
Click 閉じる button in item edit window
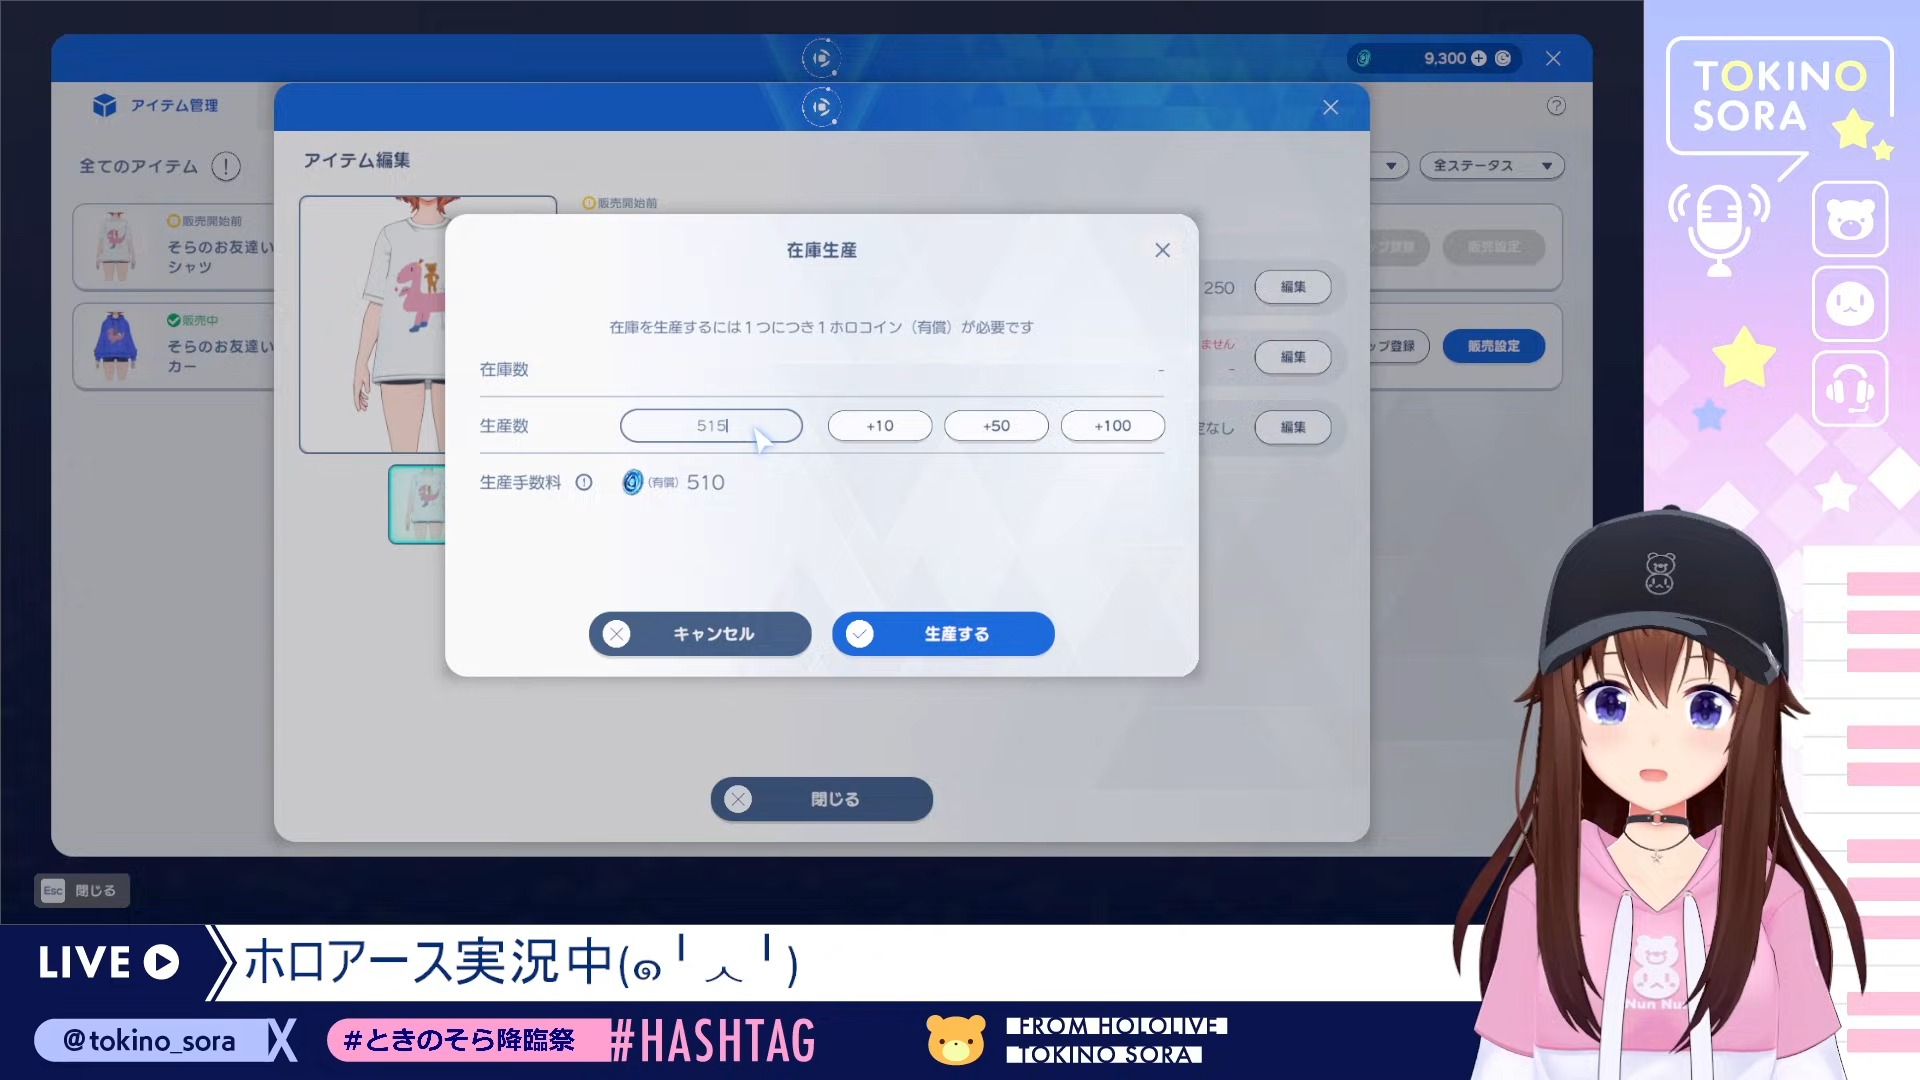coord(821,799)
